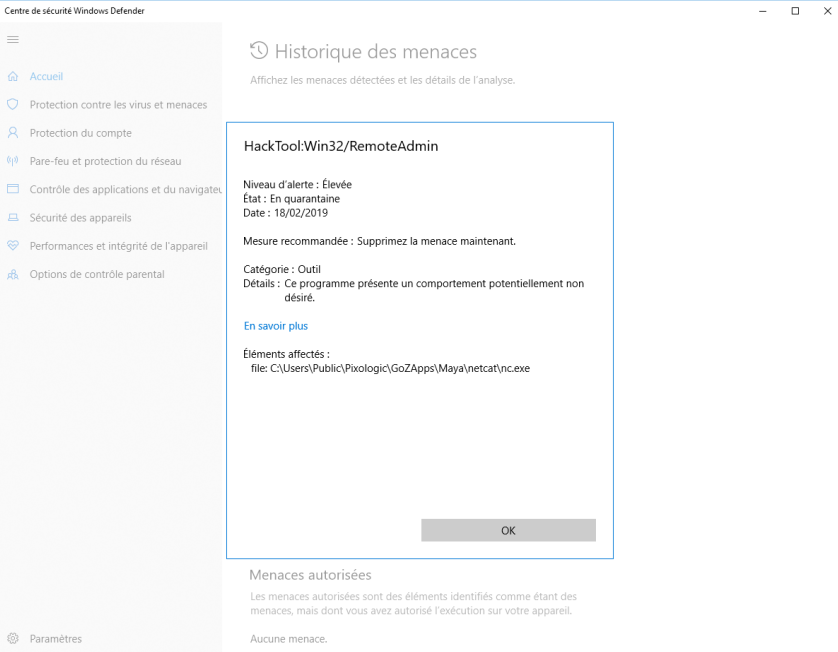The width and height of the screenshot is (838, 652).
Task: Click the Date : 18/02/2019 line
Action: tap(285, 213)
